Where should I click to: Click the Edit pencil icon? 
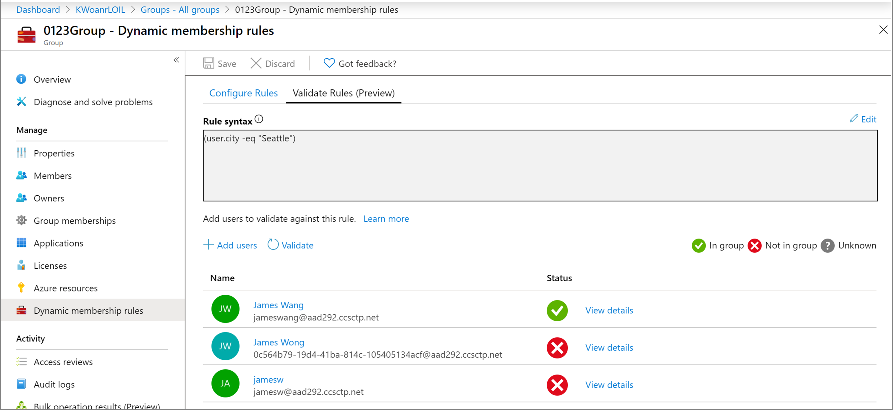coord(854,118)
